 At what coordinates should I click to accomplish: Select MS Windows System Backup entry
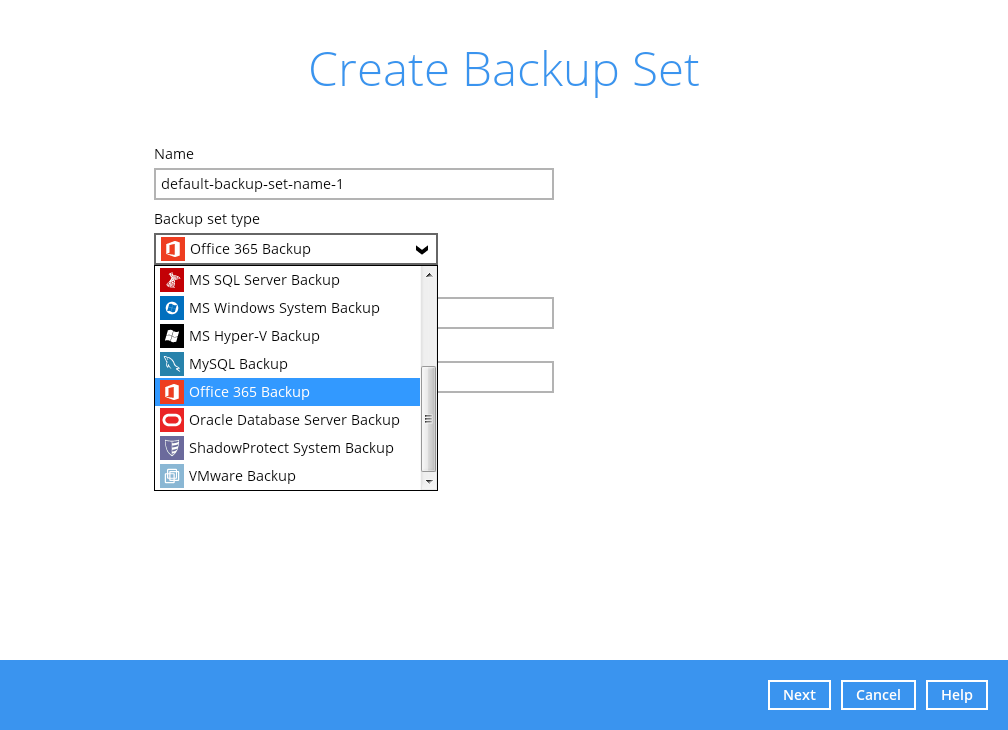(287, 308)
